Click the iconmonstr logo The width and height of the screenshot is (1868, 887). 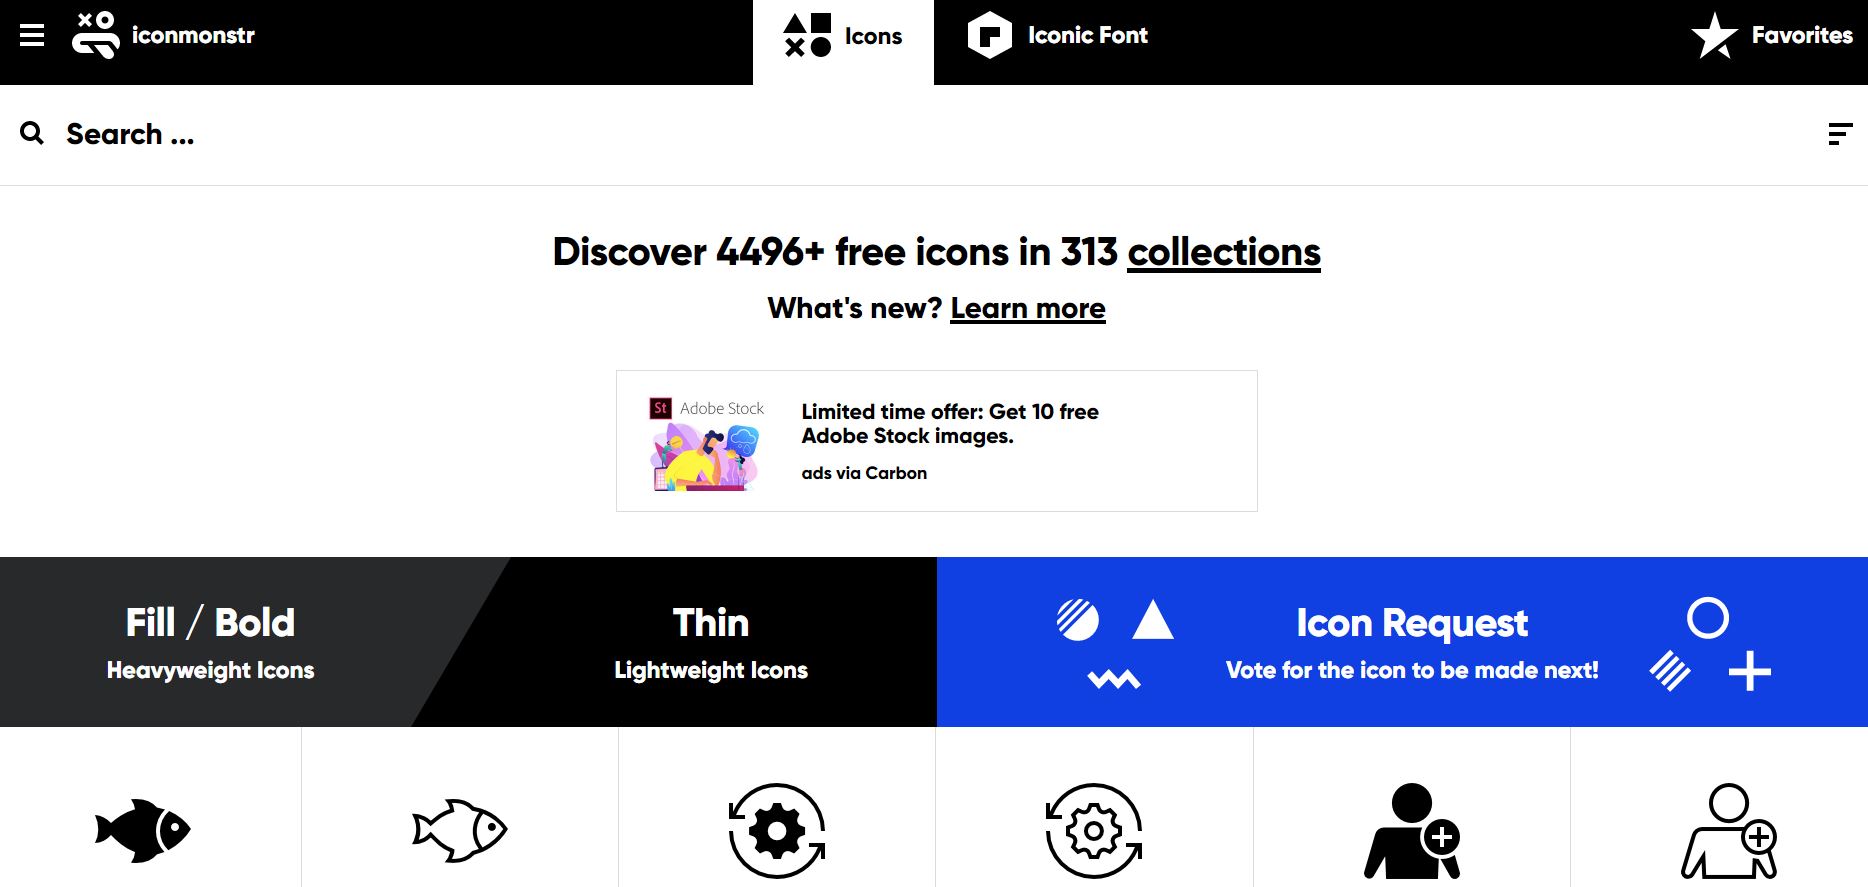[x=160, y=35]
